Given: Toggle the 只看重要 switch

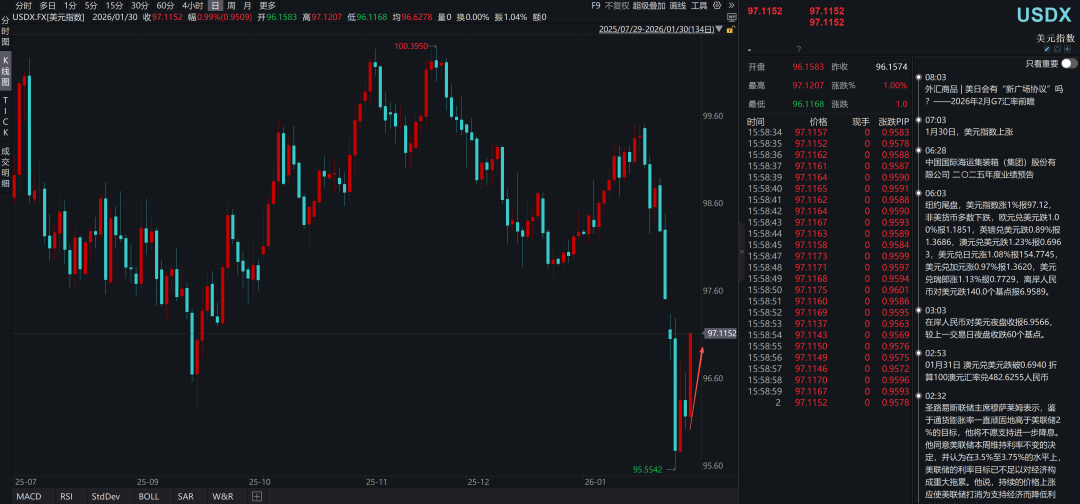Looking at the screenshot, I should [1068, 63].
